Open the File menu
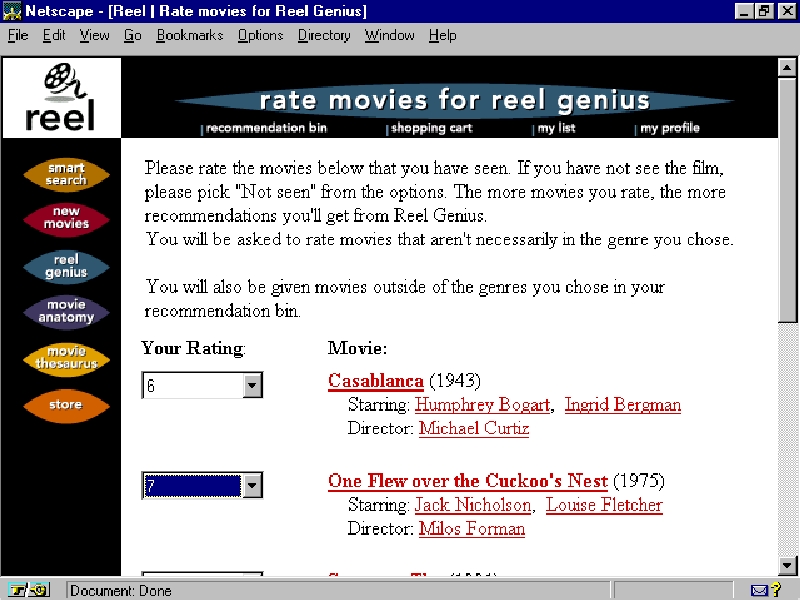This screenshot has height=600, width=800. pyautogui.click(x=18, y=35)
